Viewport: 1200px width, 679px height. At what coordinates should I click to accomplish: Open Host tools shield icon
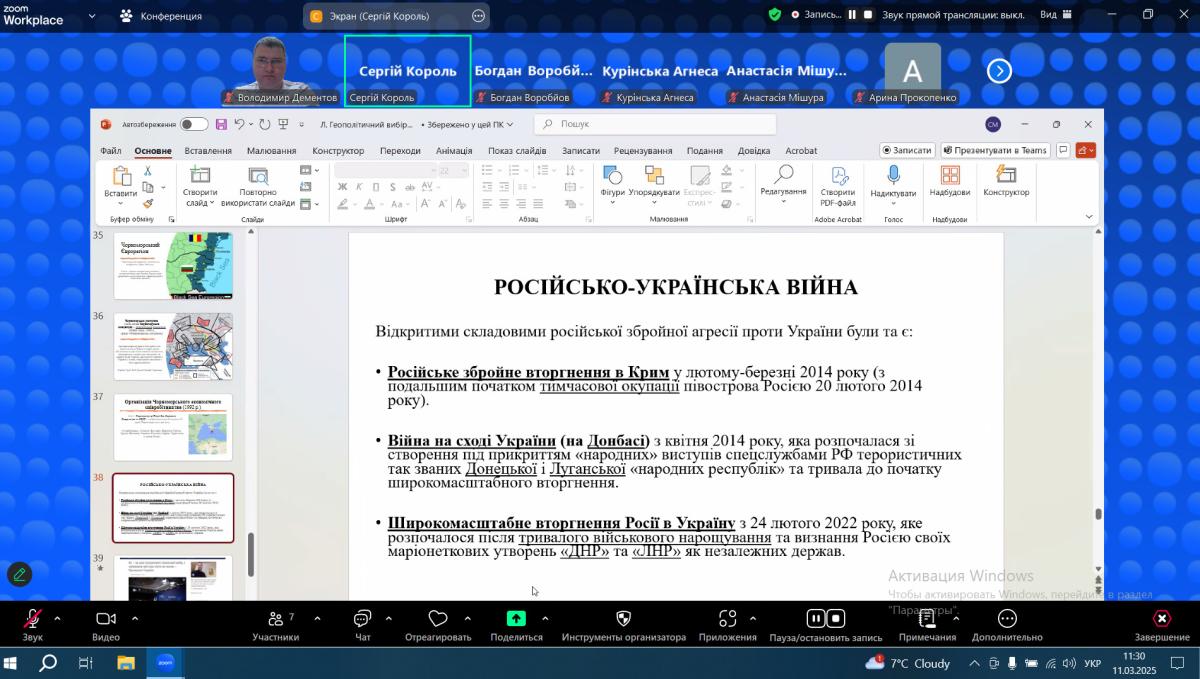623,619
